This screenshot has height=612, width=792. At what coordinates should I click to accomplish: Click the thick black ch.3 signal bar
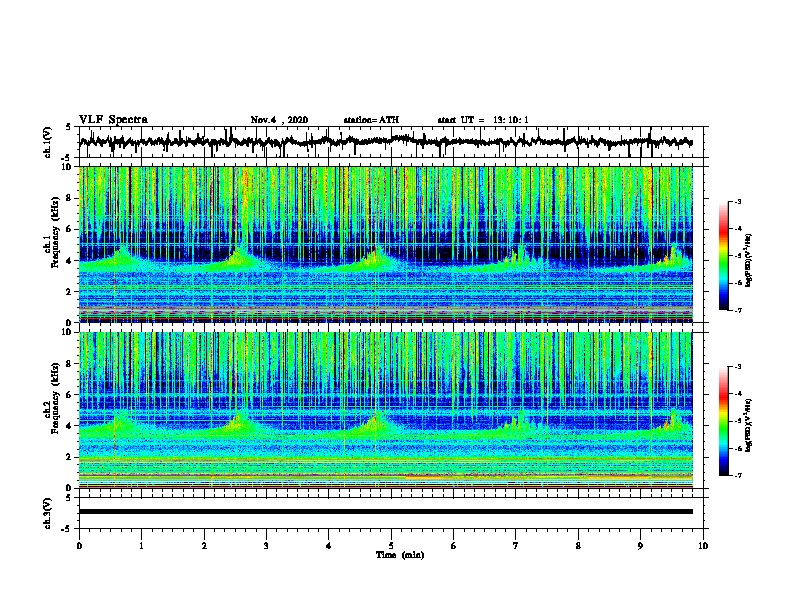[x=386, y=512]
